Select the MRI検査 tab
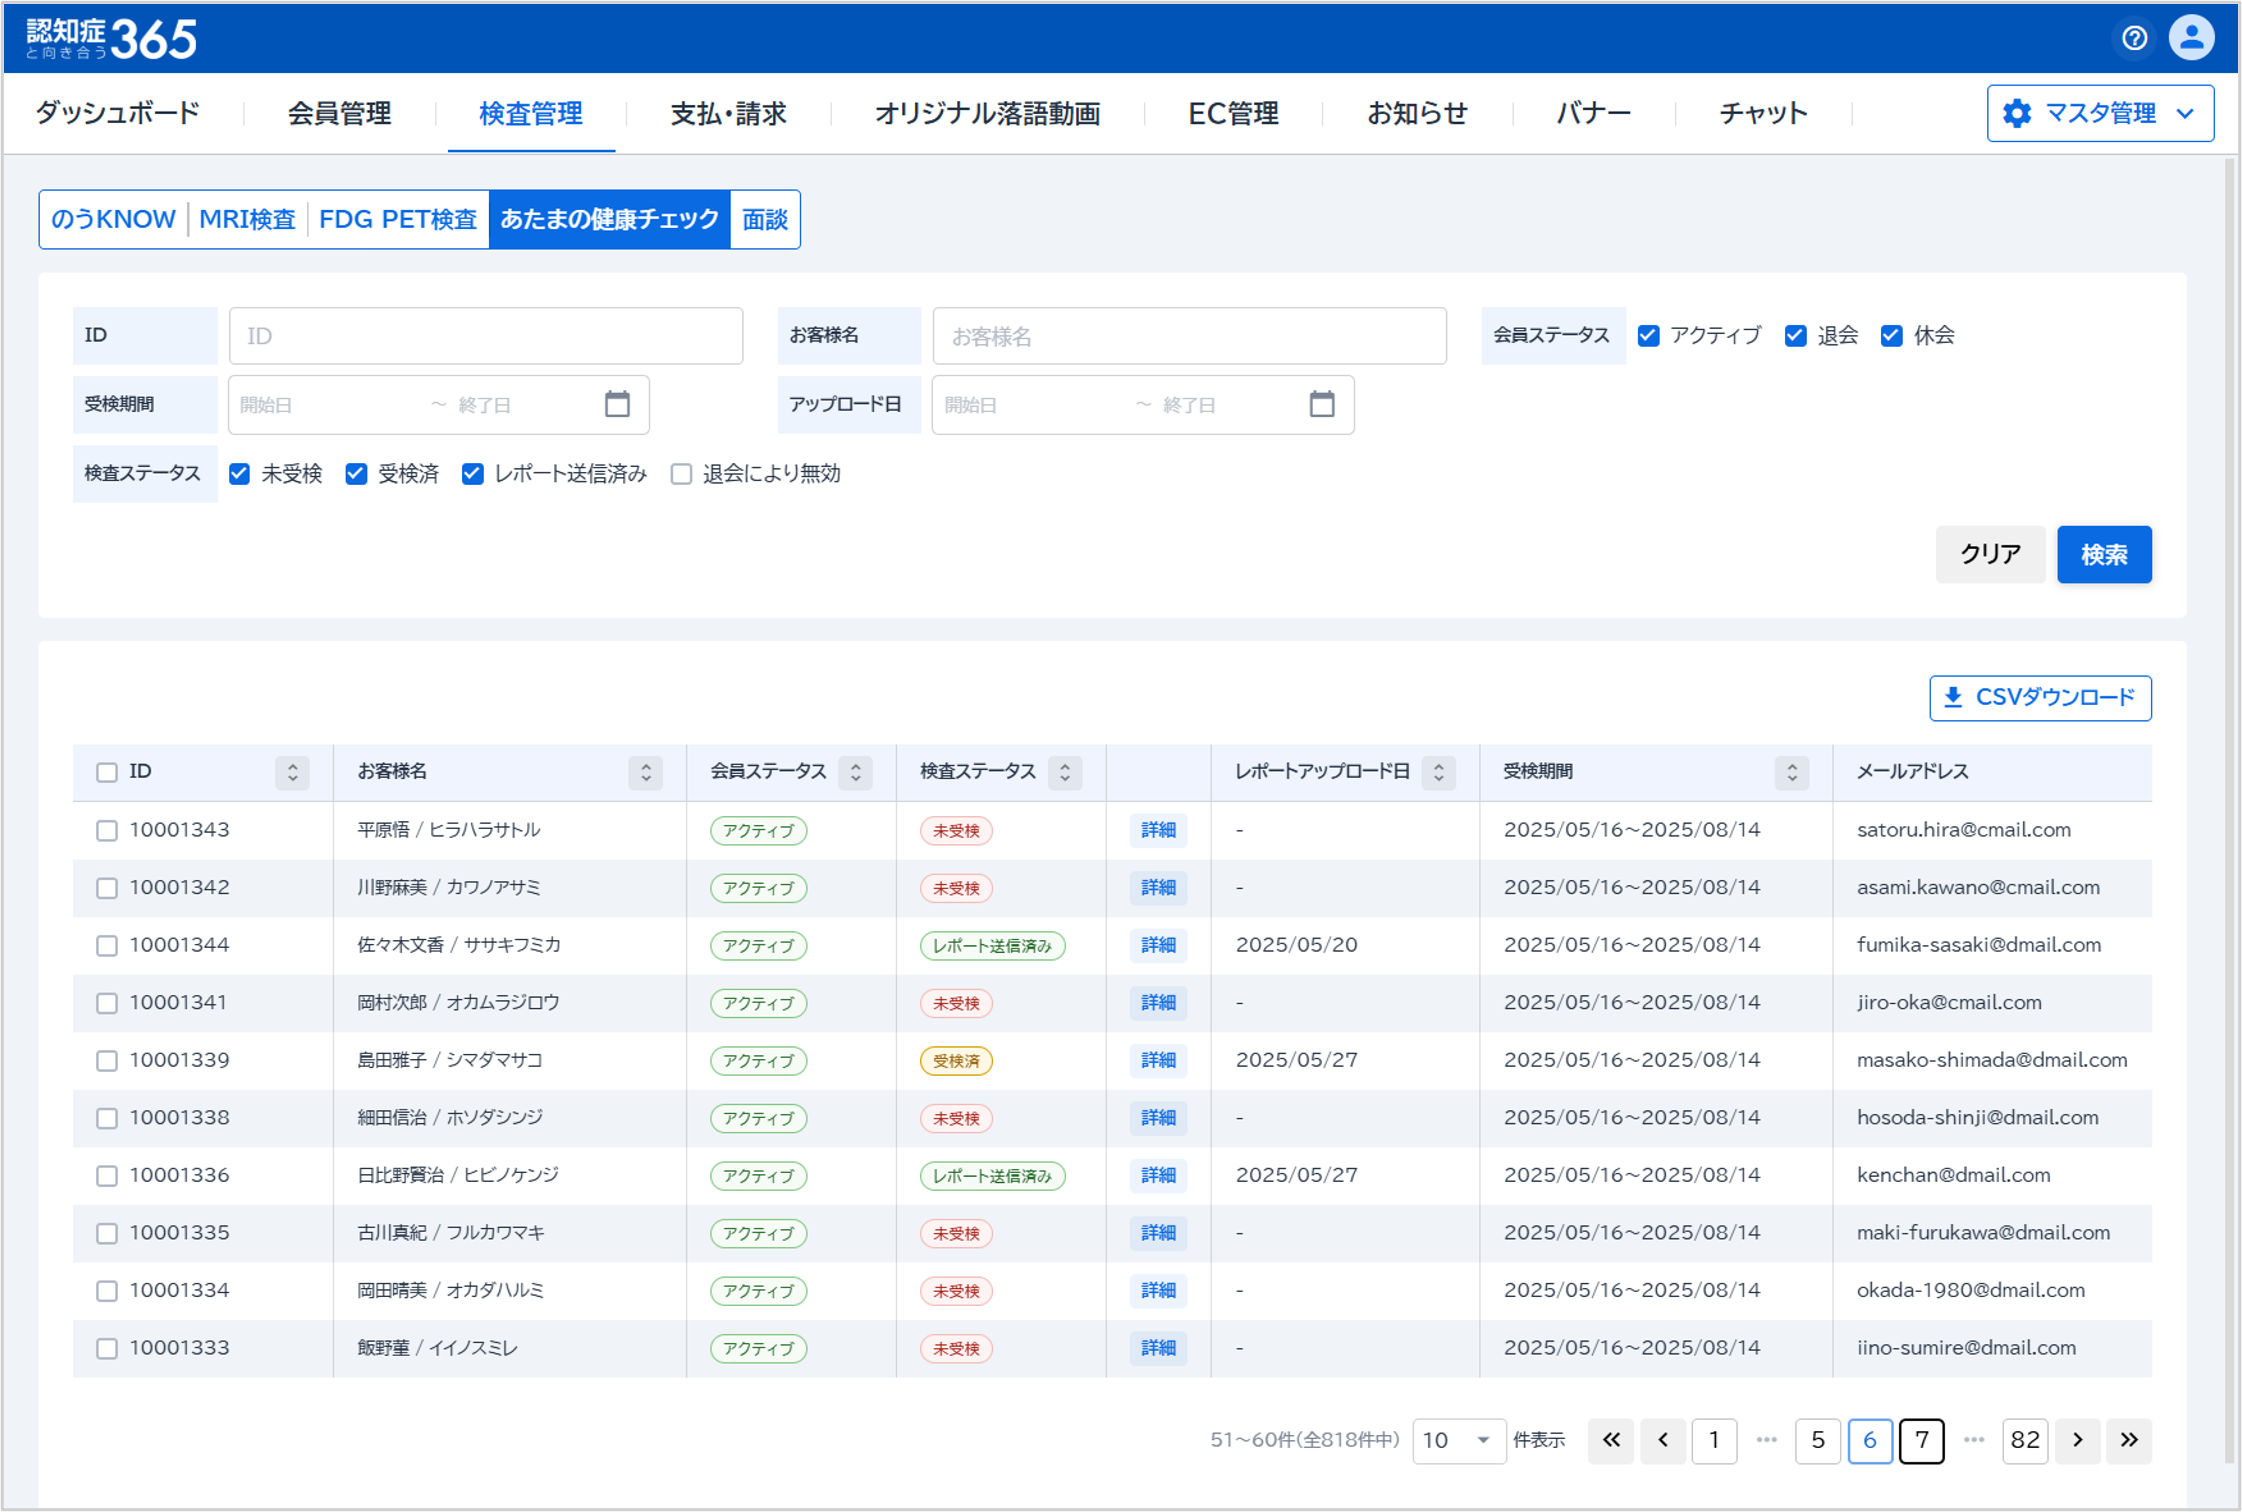Image resolution: width=2242 pixels, height=1512 pixels. (x=247, y=219)
